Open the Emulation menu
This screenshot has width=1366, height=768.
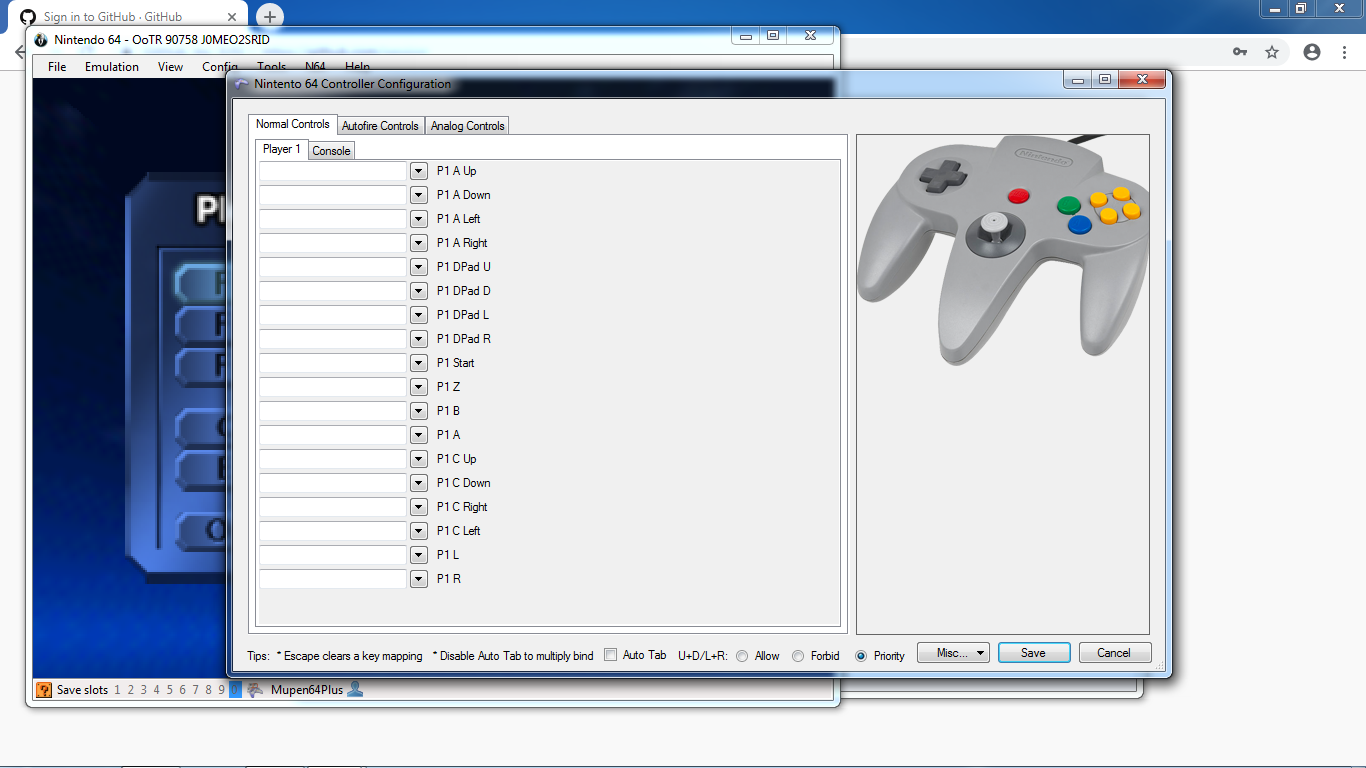(112, 67)
